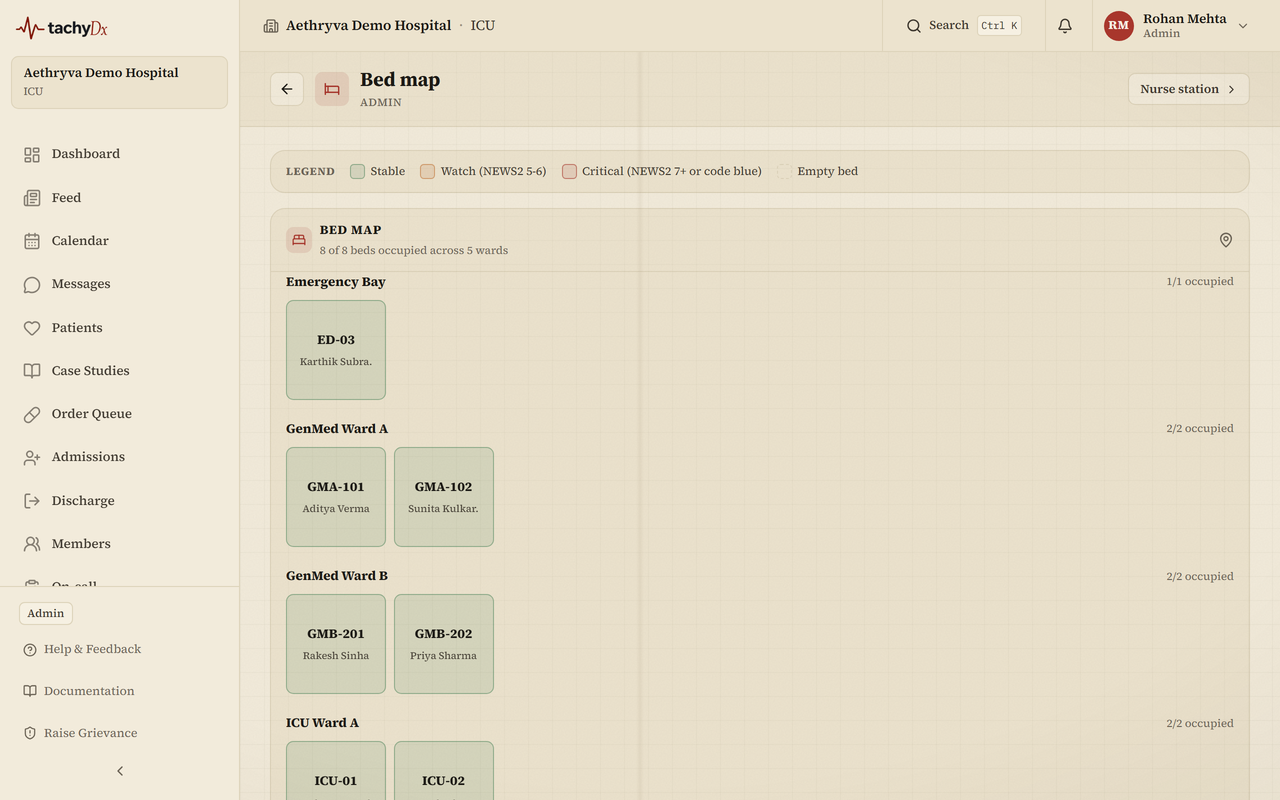Click the Stable legend color swatch
Viewport: 1280px width, 800px height.
[x=357, y=172]
